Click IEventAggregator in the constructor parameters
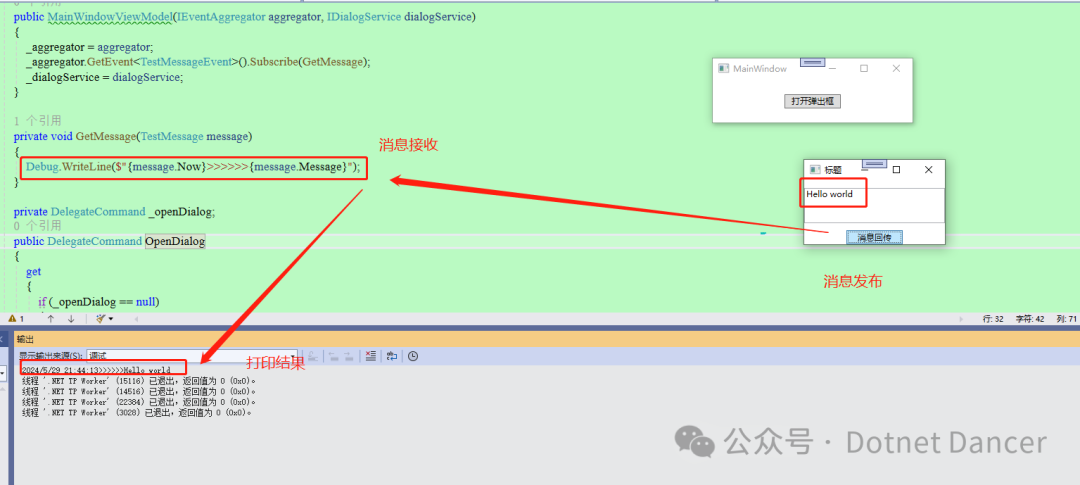 click(221, 17)
